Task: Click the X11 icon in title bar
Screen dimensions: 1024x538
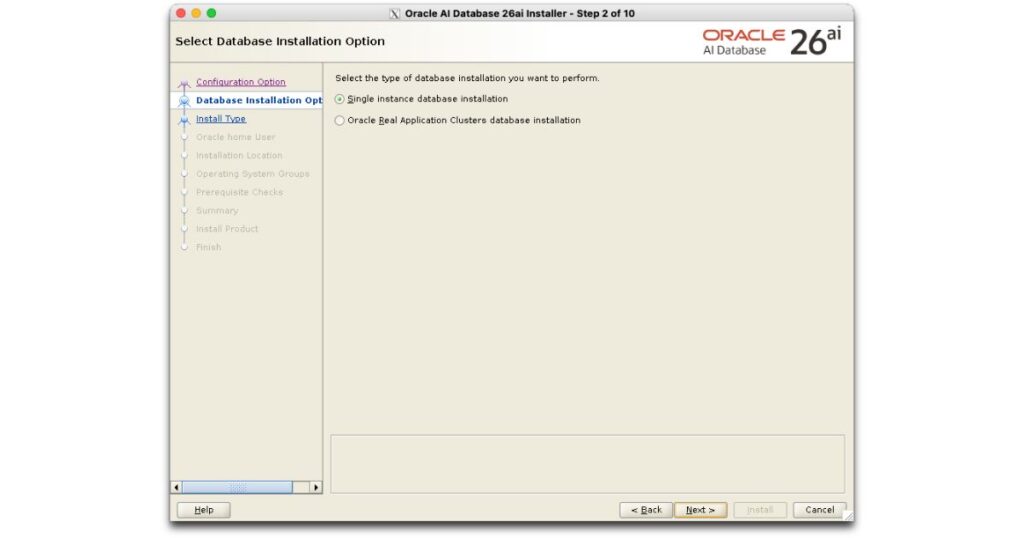Action: click(x=394, y=14)
